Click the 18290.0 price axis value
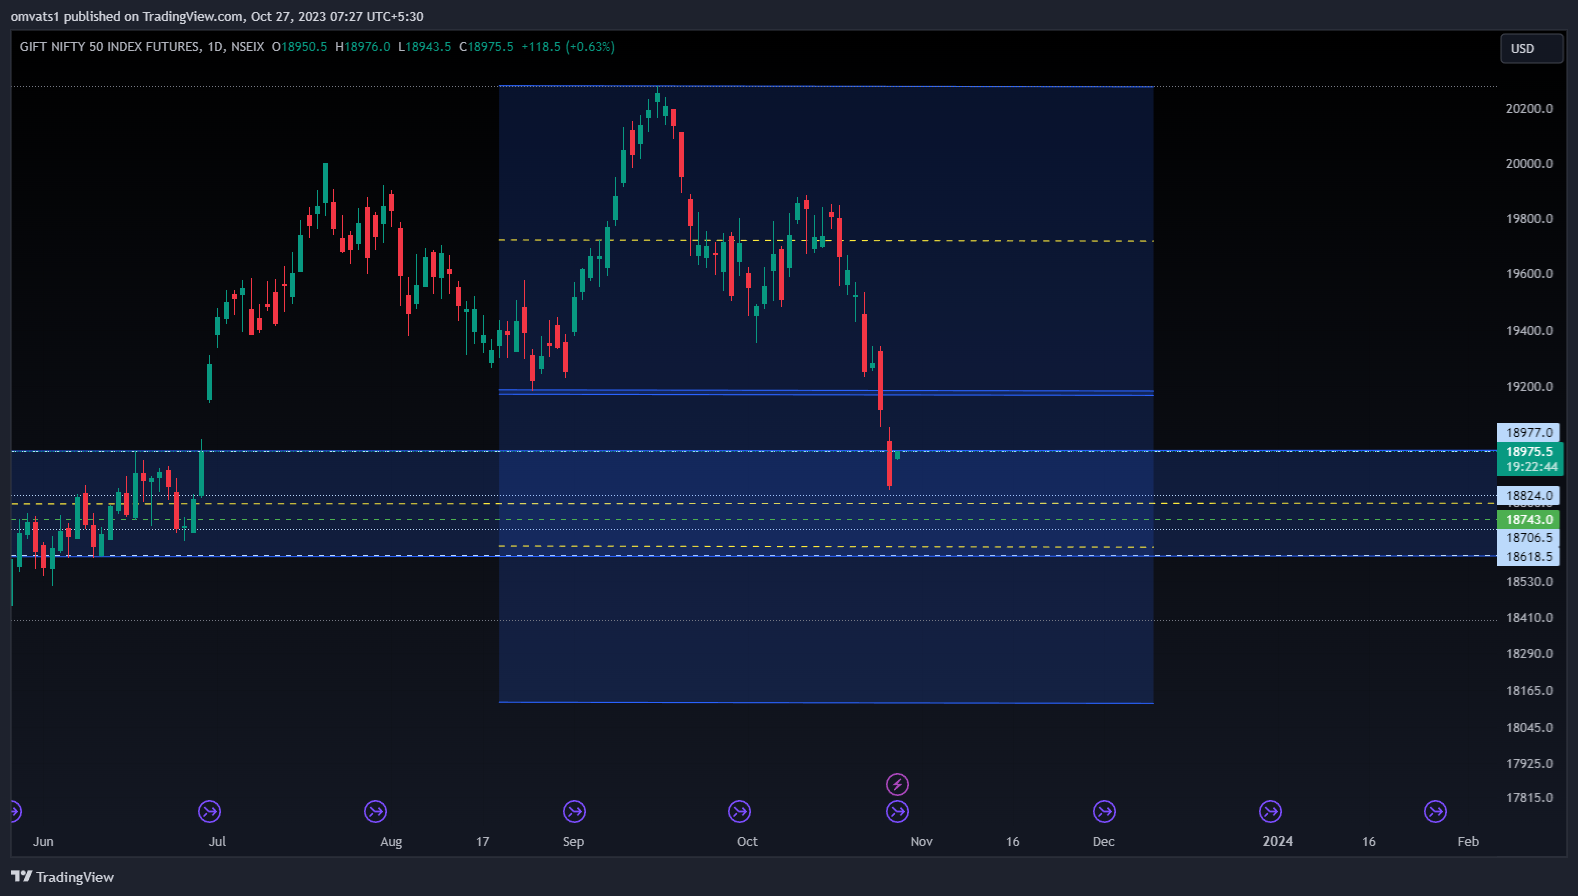The height and width of the screenshot is (896, 1578). click(1529, 653)
